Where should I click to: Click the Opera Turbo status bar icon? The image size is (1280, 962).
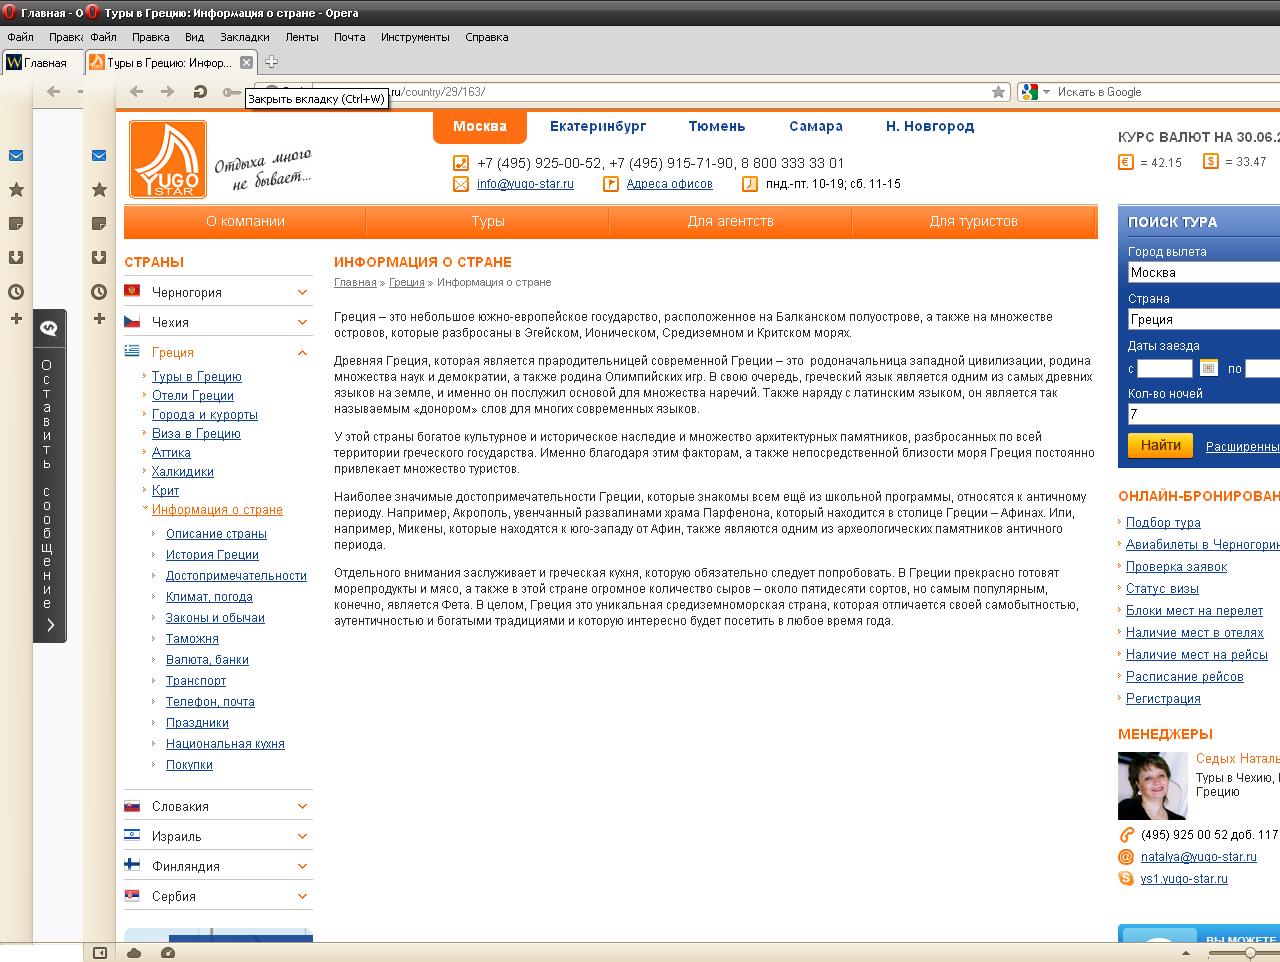coord(168,953)
